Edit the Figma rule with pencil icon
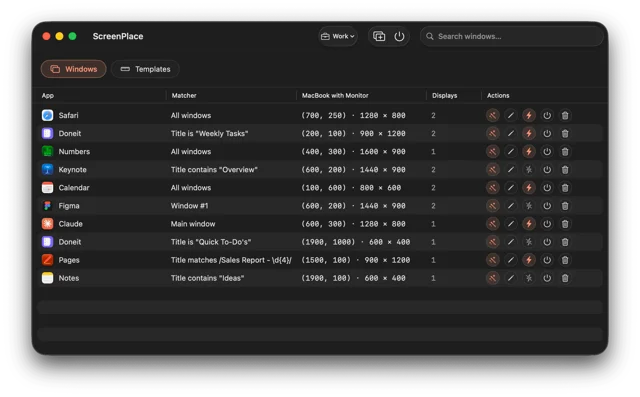This screenshot has height=397, width=640. pos(511,206)
